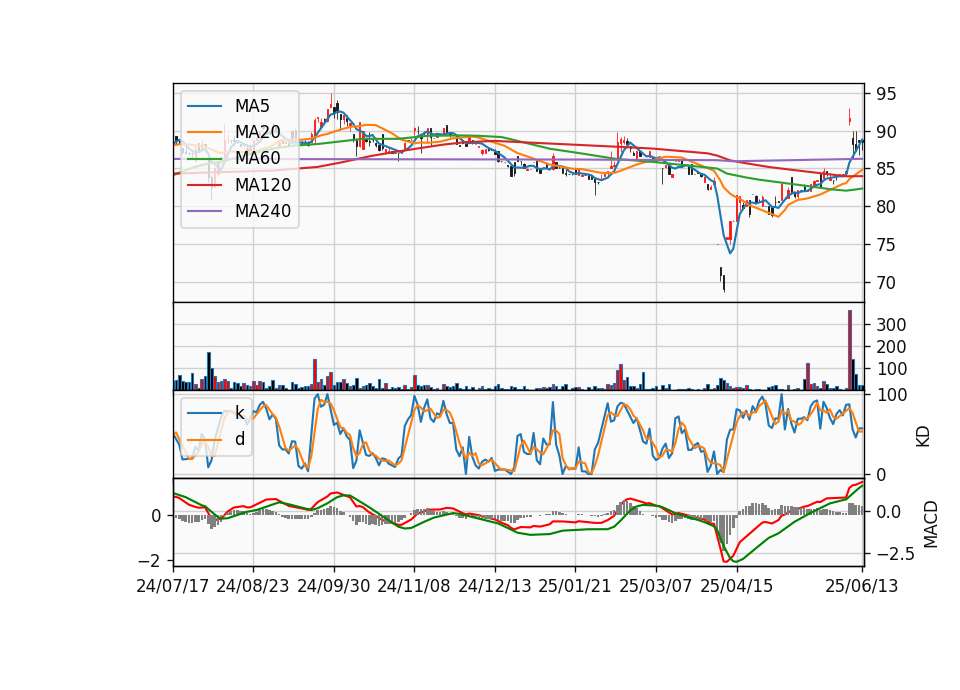The width and height of the screenshot is (960, 690).
Task: Click the 25/01/21 date label
Action: (575, 586)
